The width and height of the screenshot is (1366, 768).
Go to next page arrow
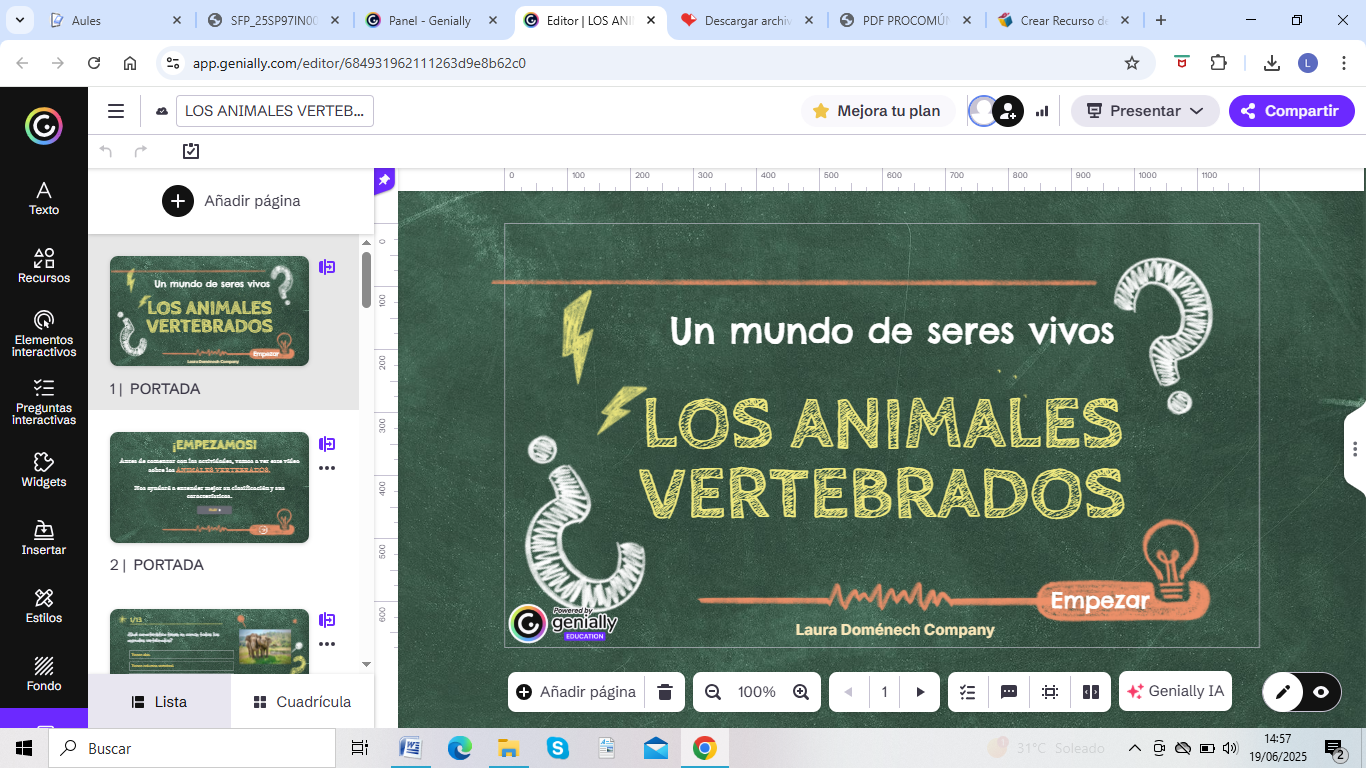(920, 692)
